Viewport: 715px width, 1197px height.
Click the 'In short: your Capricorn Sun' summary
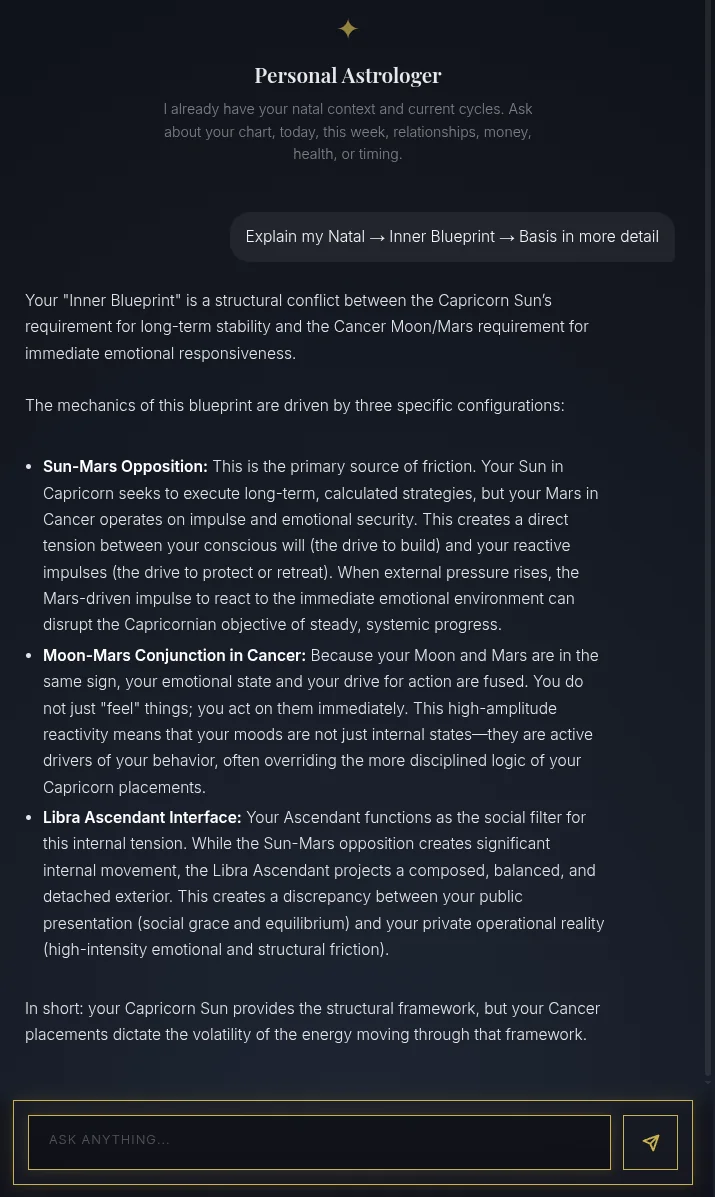[x=313, y=1021]
